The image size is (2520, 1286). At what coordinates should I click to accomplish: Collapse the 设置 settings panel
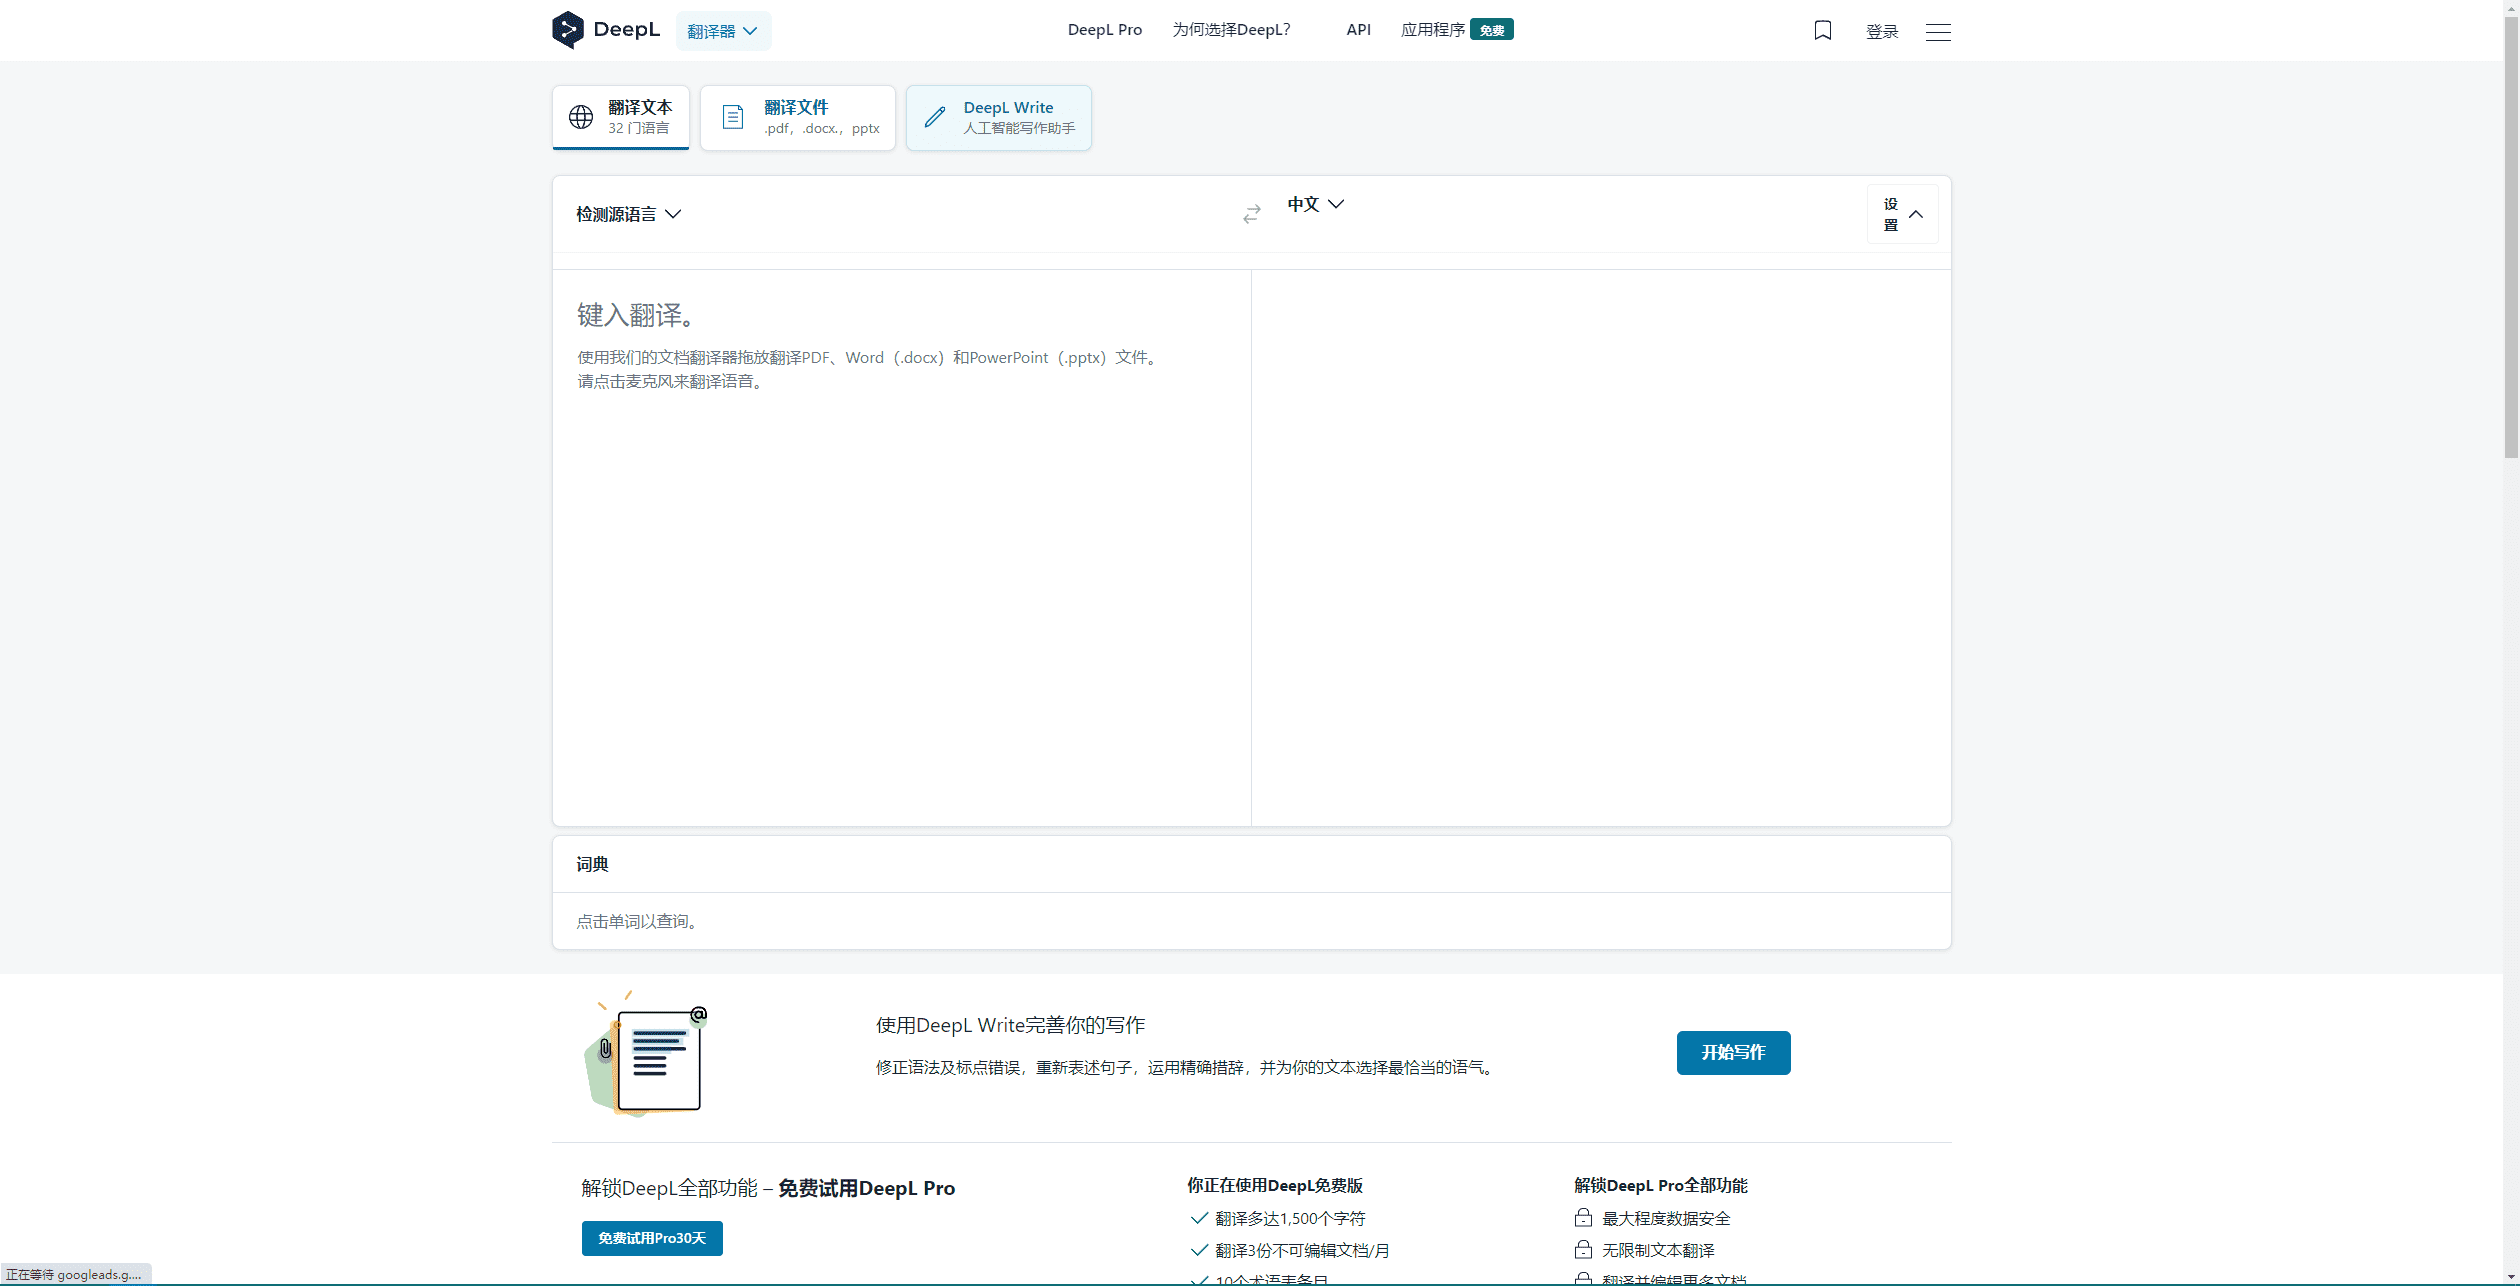pyautogui.click(x=1902, y=214)
